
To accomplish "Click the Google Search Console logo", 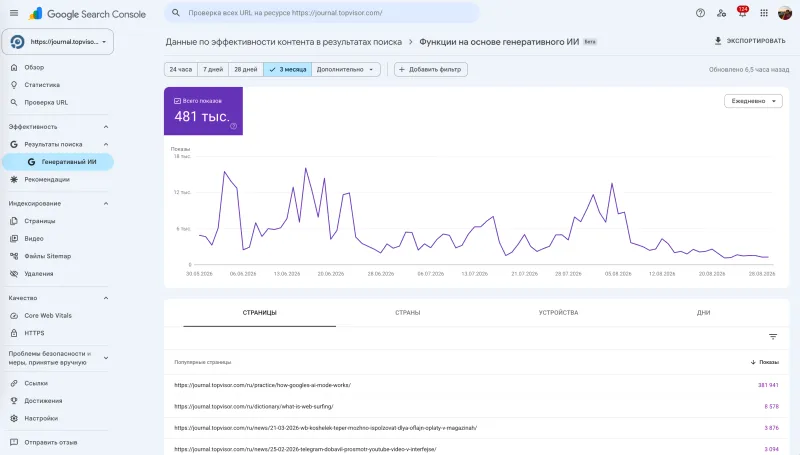I will (87, 14).
